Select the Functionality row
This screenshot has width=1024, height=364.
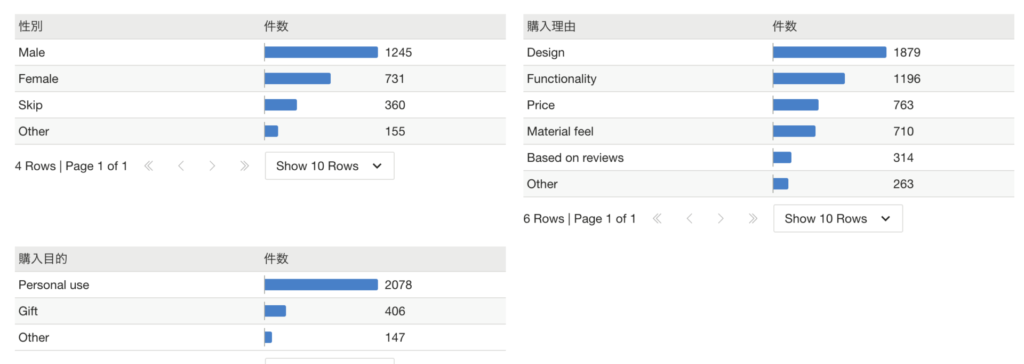[769, 78]
